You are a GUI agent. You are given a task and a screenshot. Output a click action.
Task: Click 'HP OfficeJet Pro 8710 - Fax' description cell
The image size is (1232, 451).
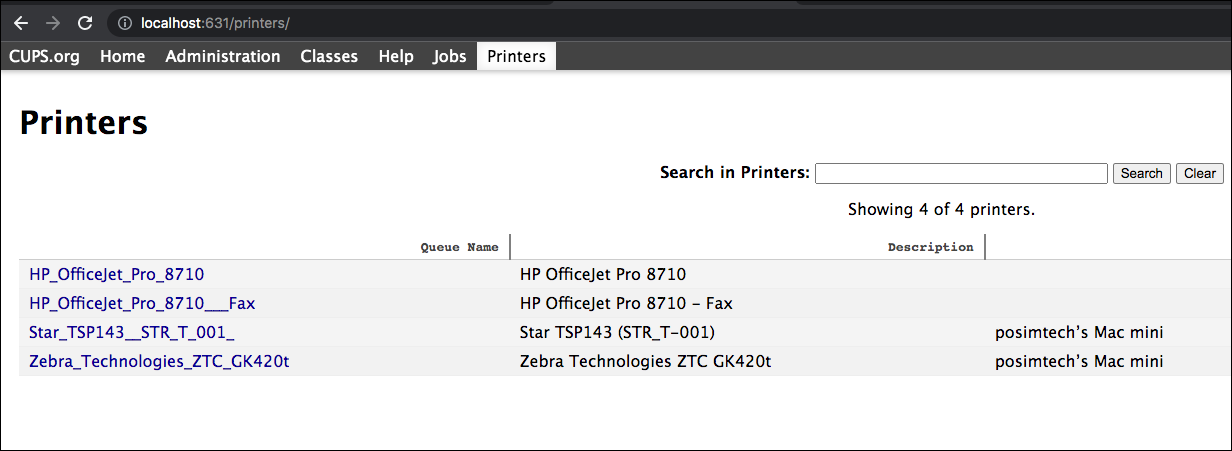(x=627, y=303)
